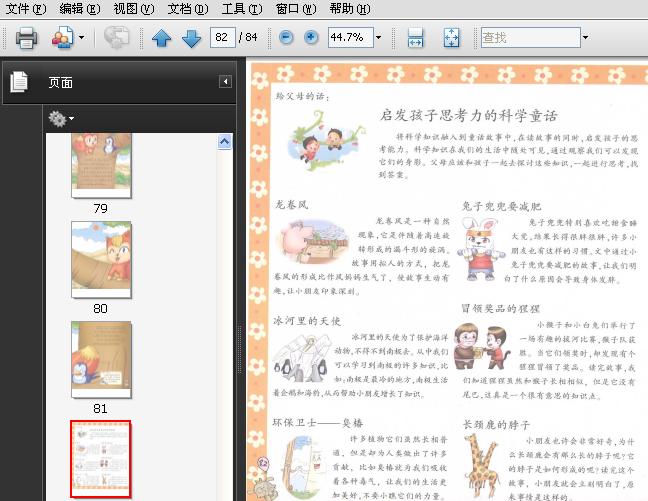Zoom in with the plus button
Viewport: 648px width, 501px height.
point(311,38)
